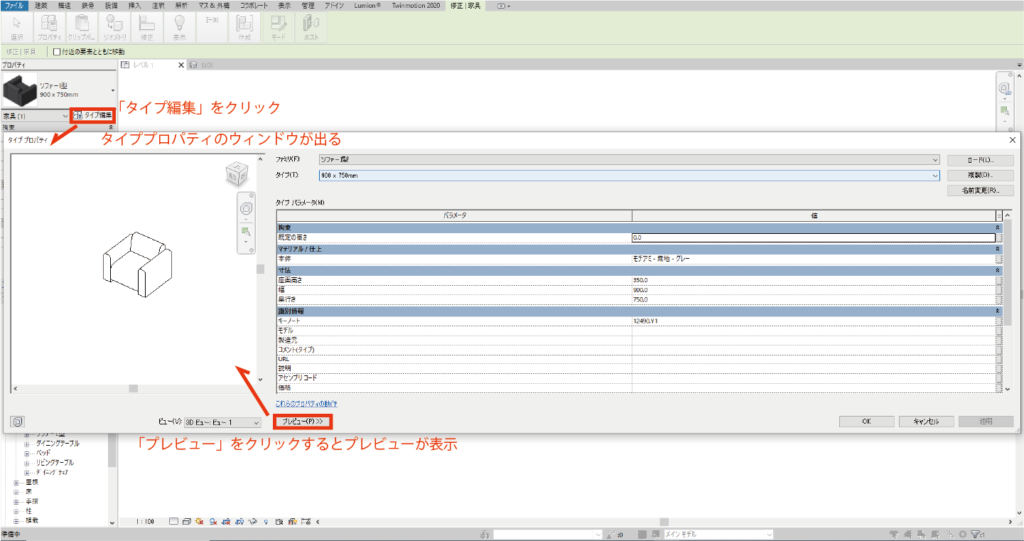Image resolution: width=1024 pixels, height=541 pixels.
Task: Click the visual style icon in view control bar
Action: [x=186, y=521]
